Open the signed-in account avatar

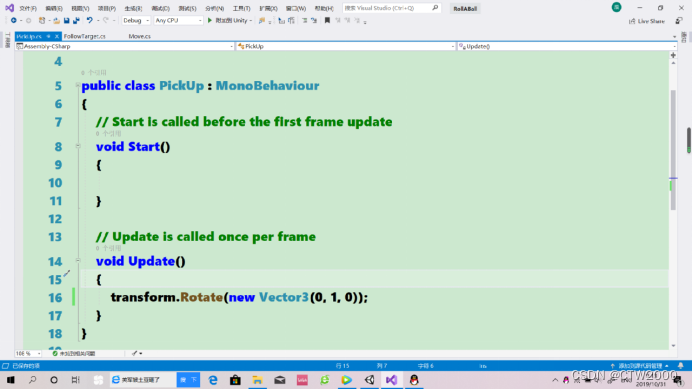tap(617, 7)
